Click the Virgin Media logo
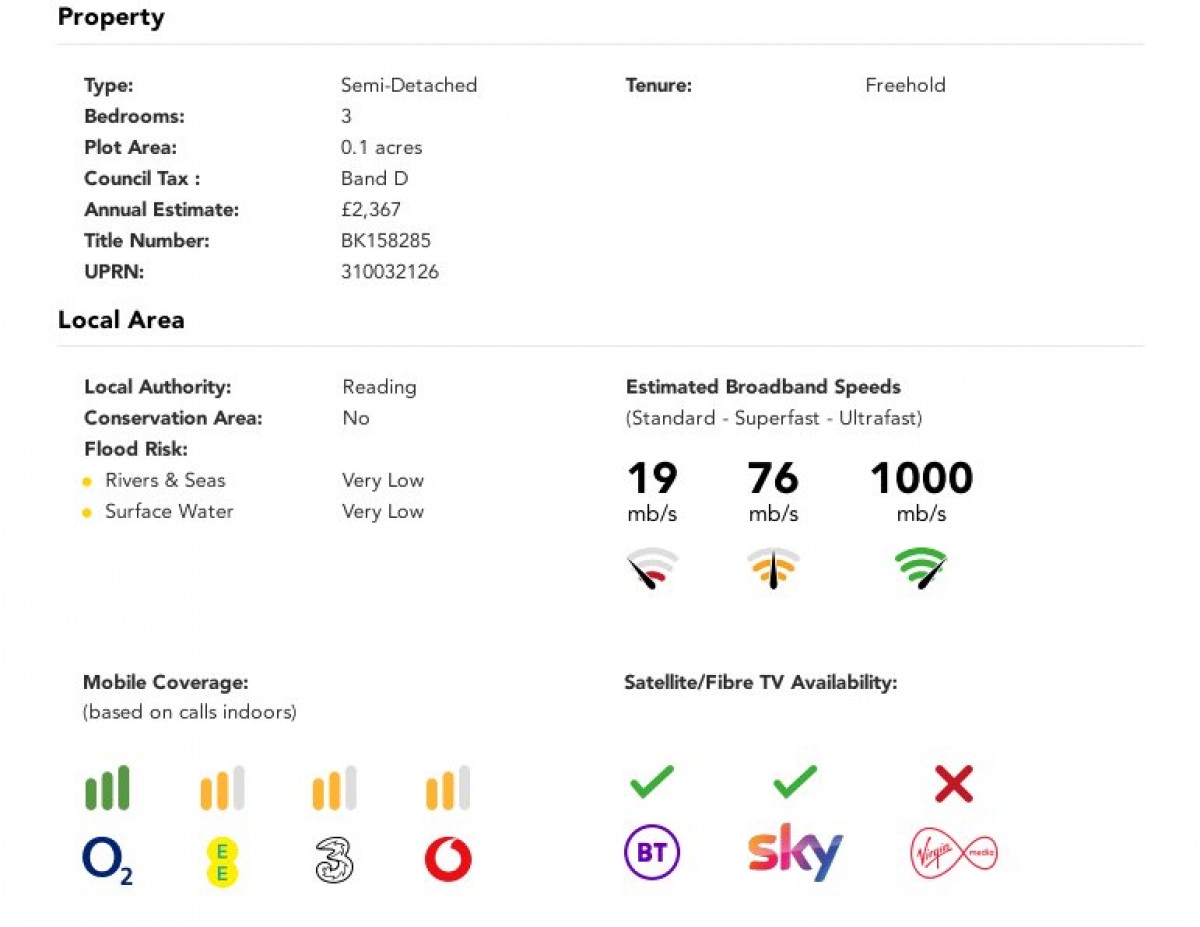1200x927 pixels. coord(953,853)
